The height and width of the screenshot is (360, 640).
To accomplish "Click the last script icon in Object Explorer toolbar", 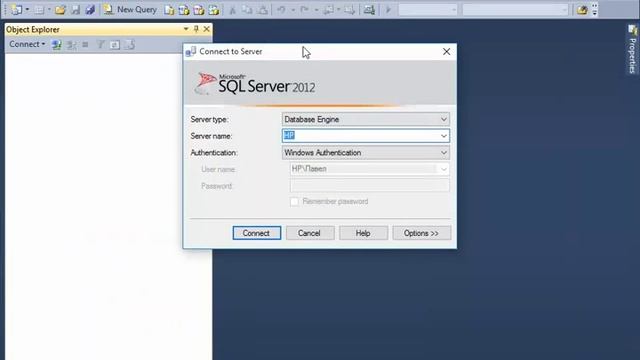I will coord(130,44).
